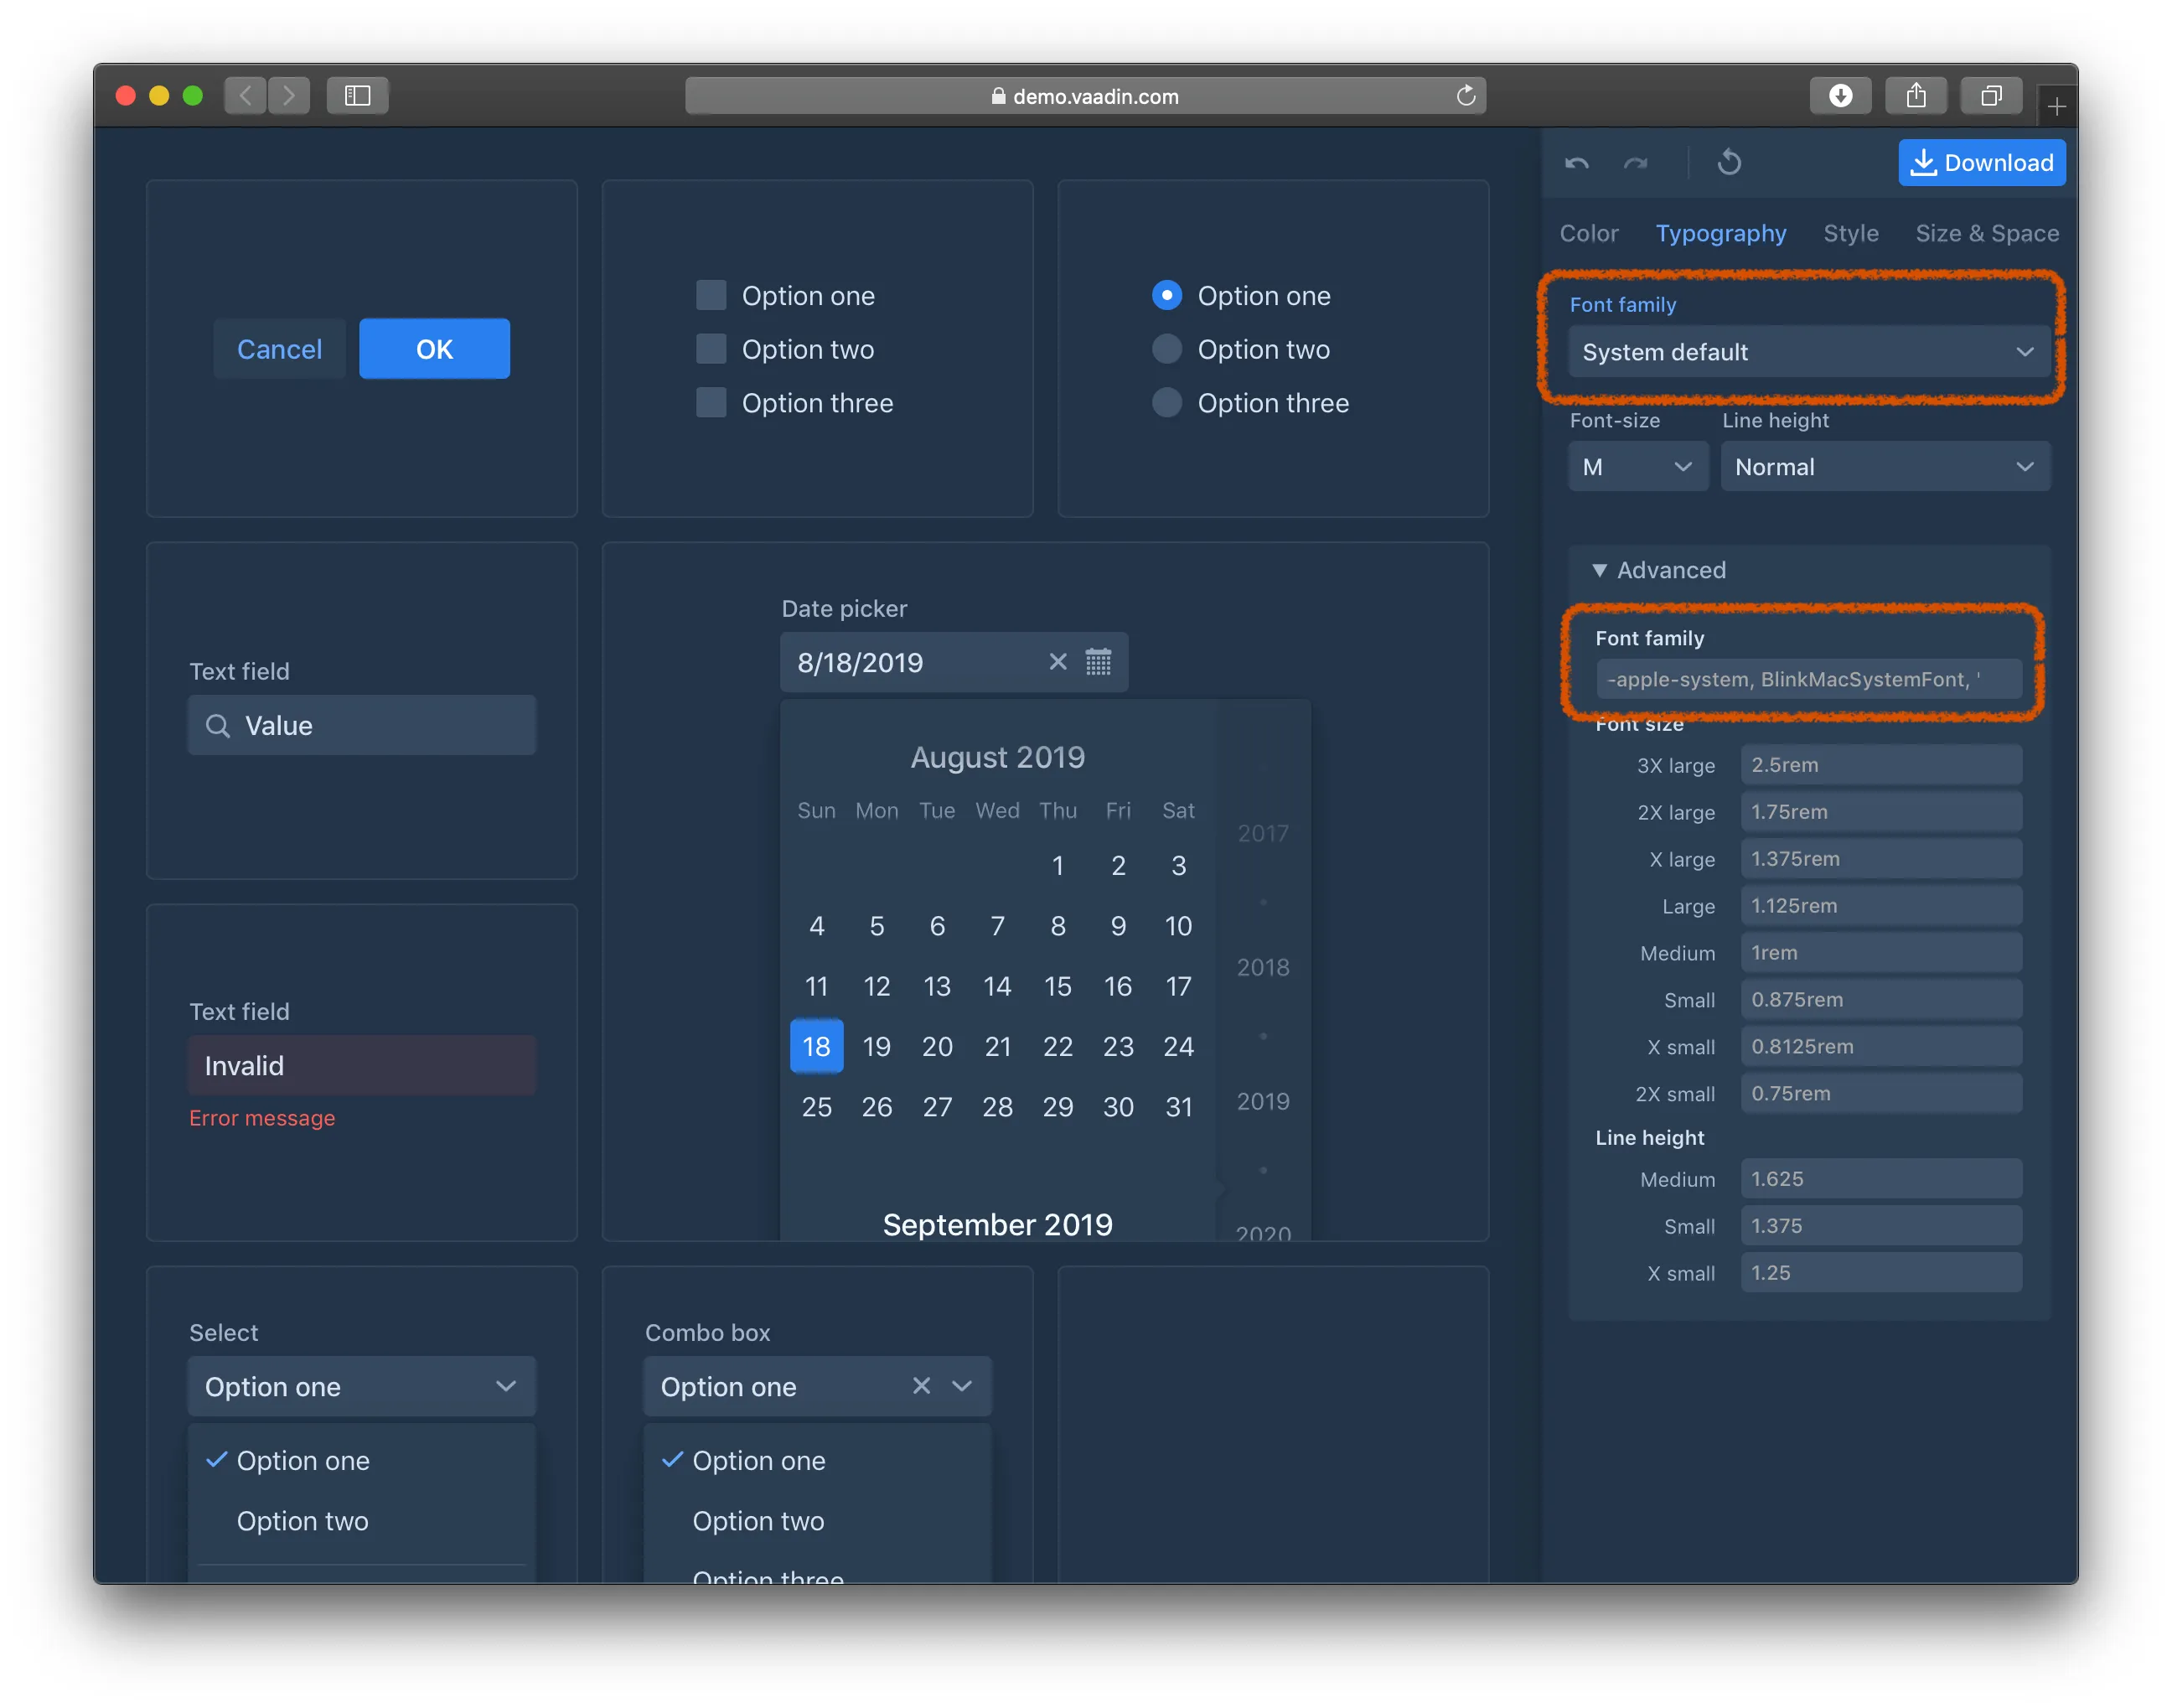Open the Line height Normal dropdown
Viewport: 2172px width, 1708px height.
coord(1884,467)
